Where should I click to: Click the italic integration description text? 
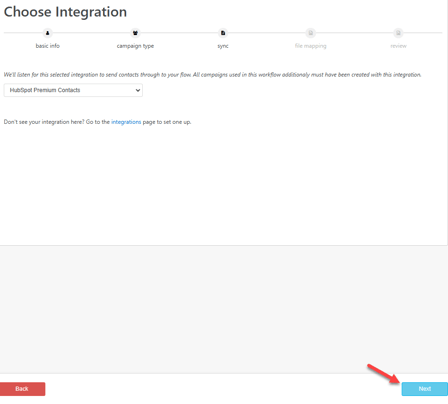(212, 75)
